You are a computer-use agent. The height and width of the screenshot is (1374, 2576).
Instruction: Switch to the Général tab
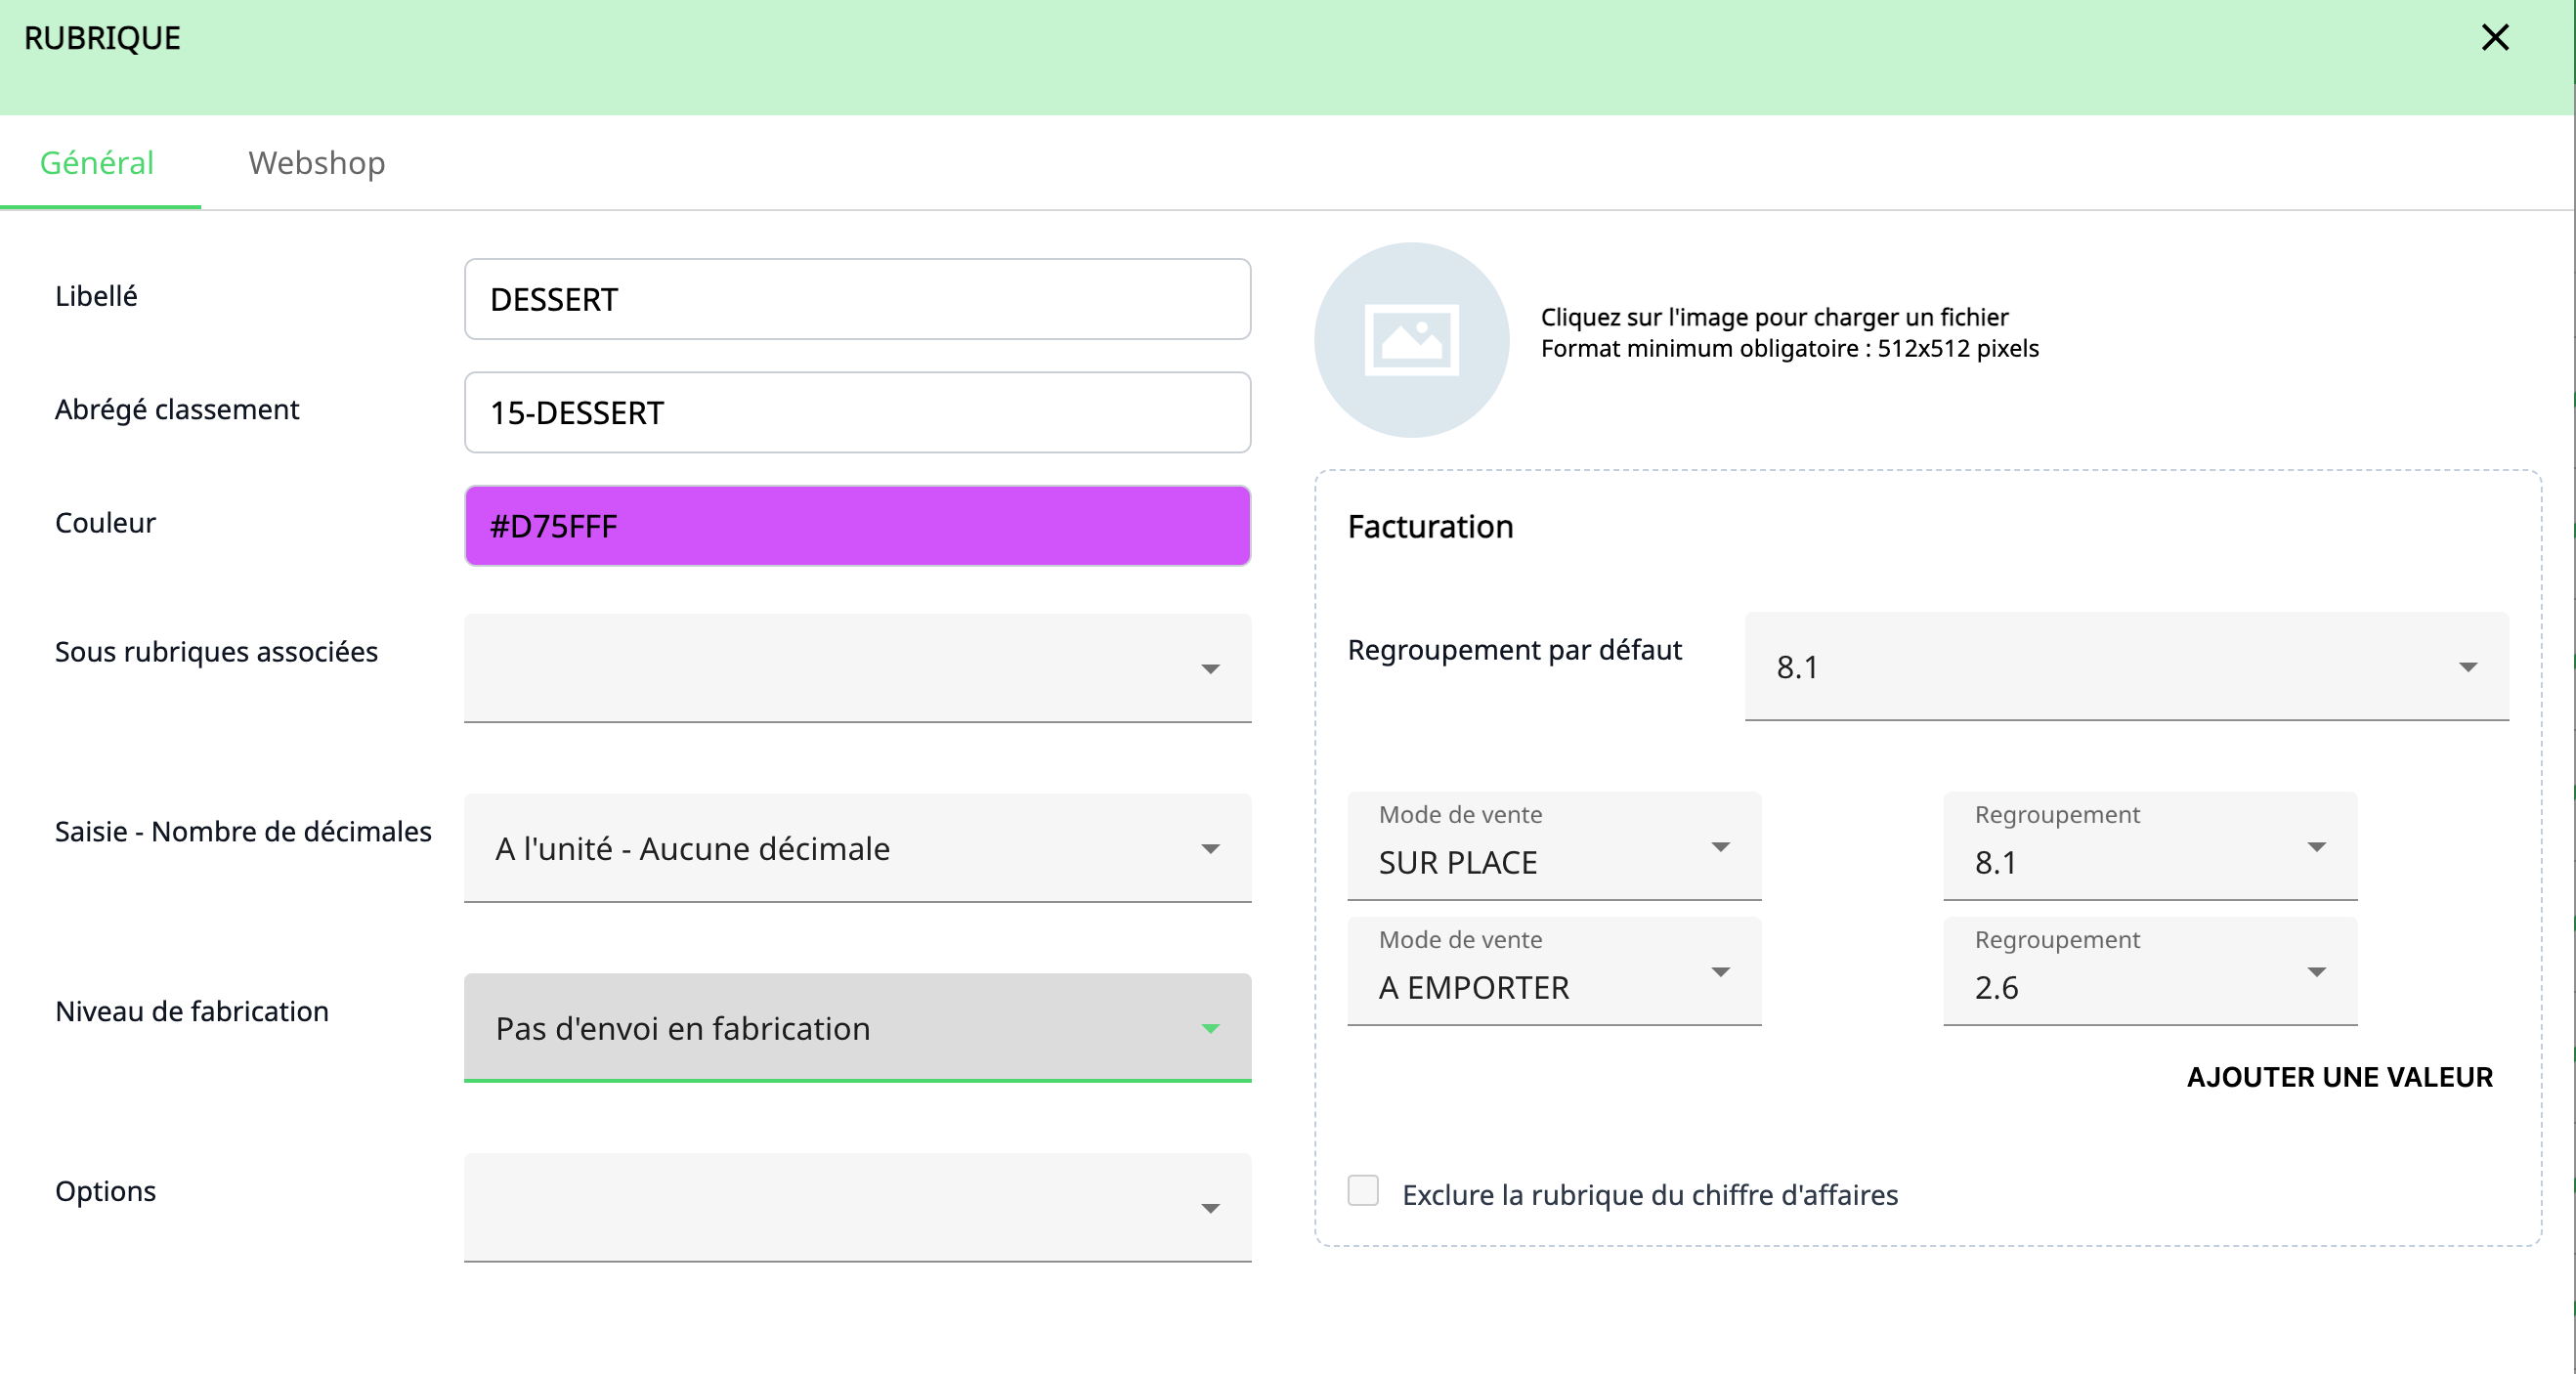click(97, 162)
